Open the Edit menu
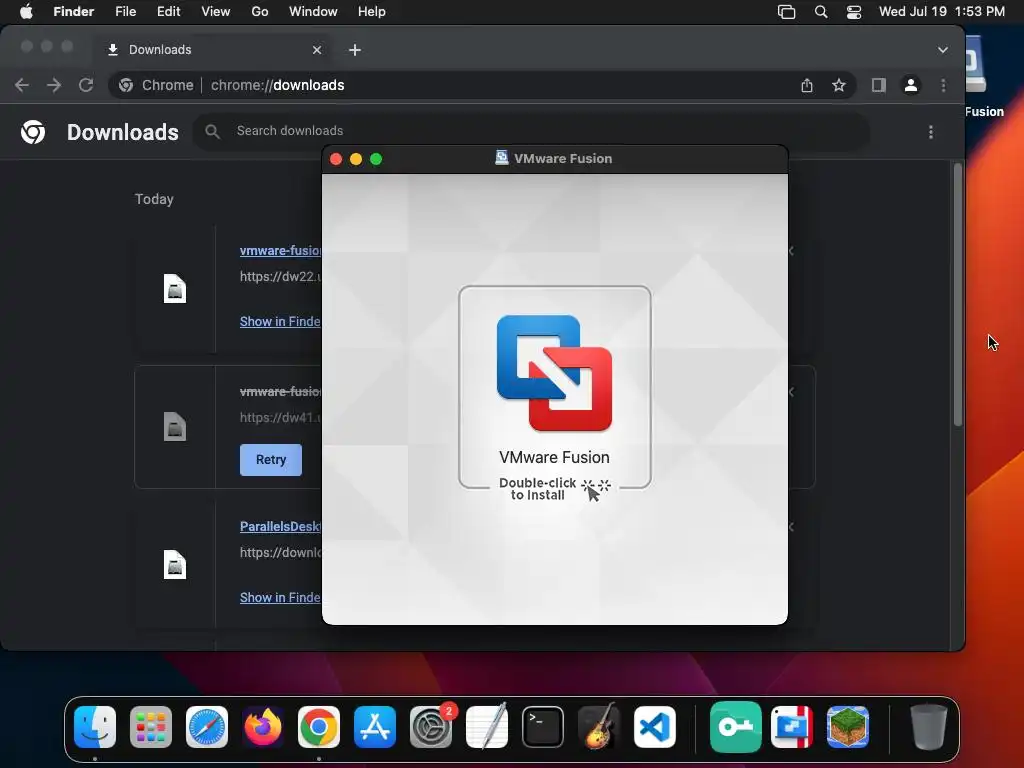Viewport: 1024px width, 768px height. [x=168, y=12]
